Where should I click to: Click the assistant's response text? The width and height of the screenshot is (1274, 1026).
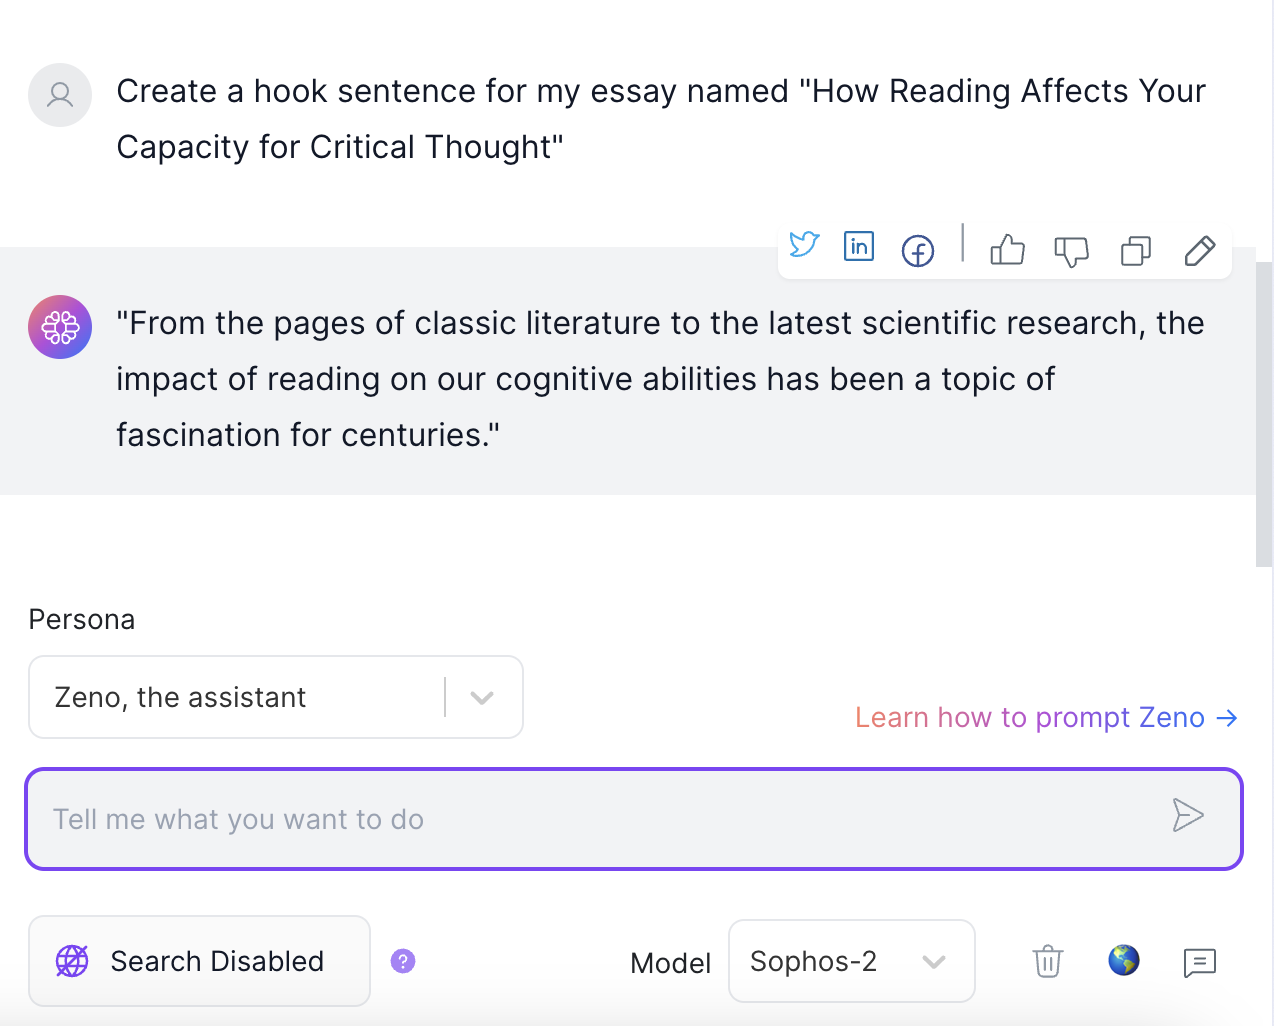(660, 379)
